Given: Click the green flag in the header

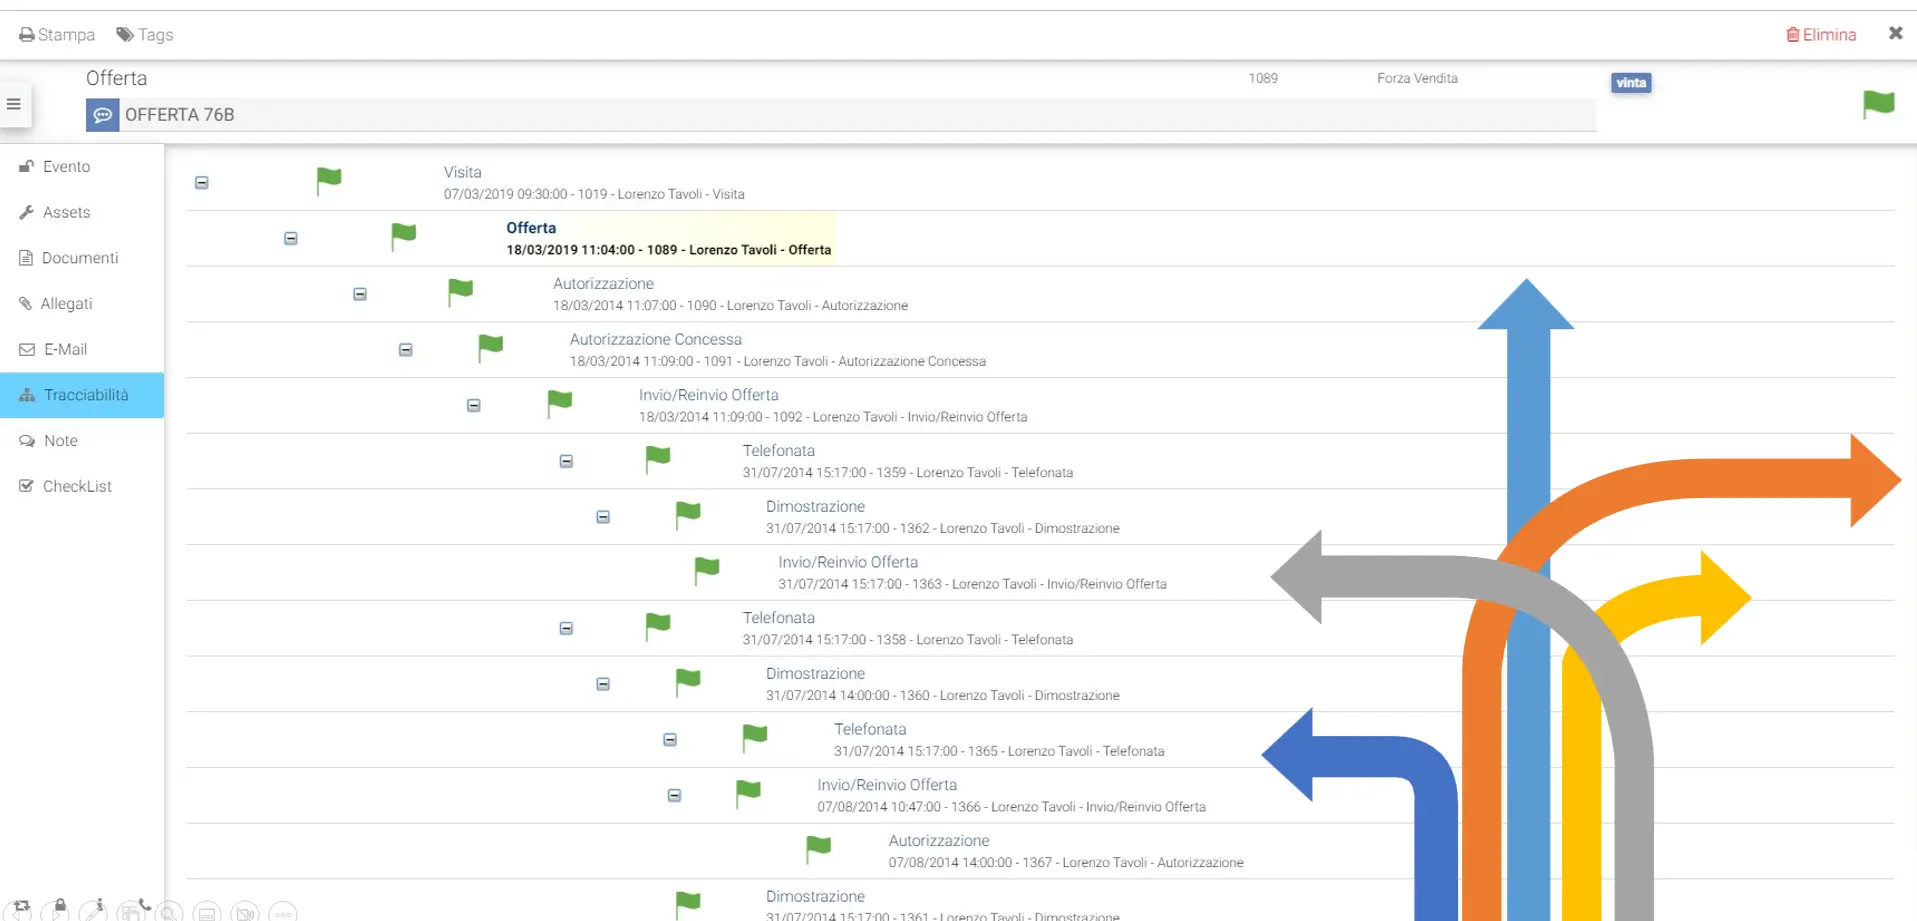Looking at the screenshot, I should click(1878, 103).
